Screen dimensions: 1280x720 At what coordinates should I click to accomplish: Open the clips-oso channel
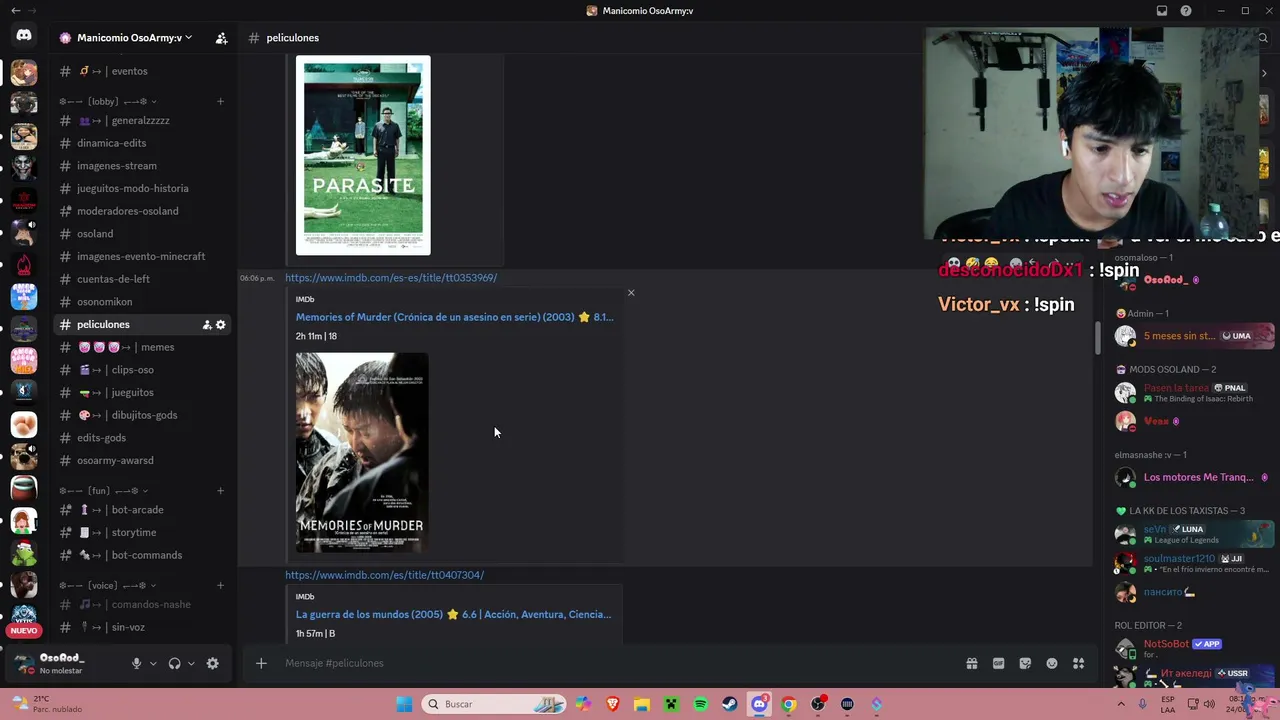tap(142, 370)
